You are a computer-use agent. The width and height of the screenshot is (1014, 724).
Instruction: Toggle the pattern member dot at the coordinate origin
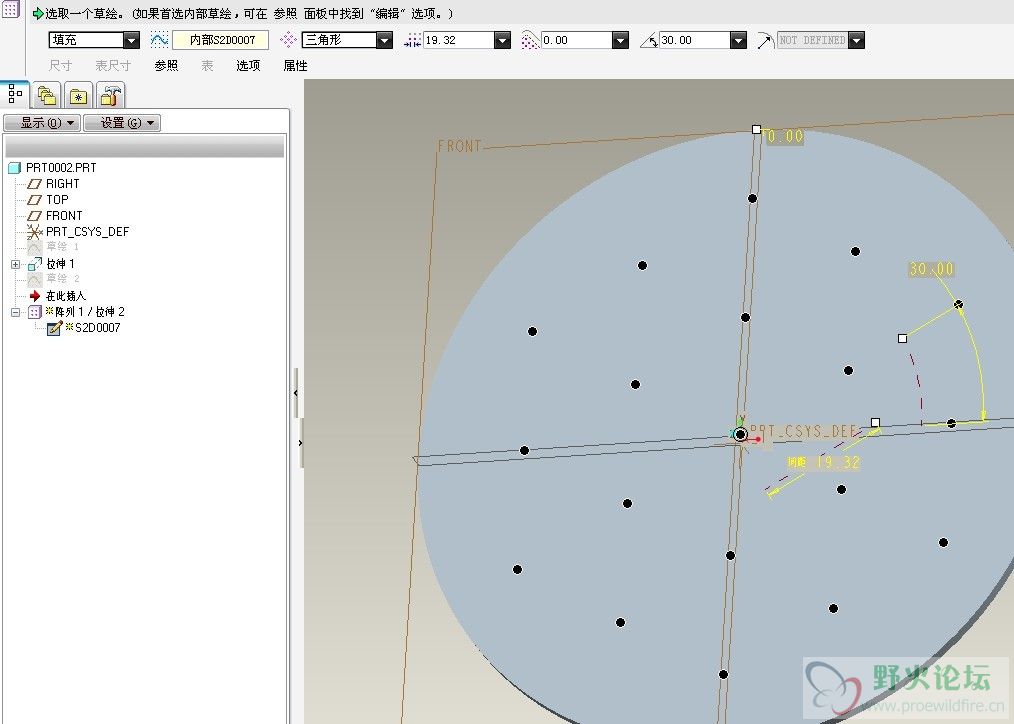tap(740, 434)
